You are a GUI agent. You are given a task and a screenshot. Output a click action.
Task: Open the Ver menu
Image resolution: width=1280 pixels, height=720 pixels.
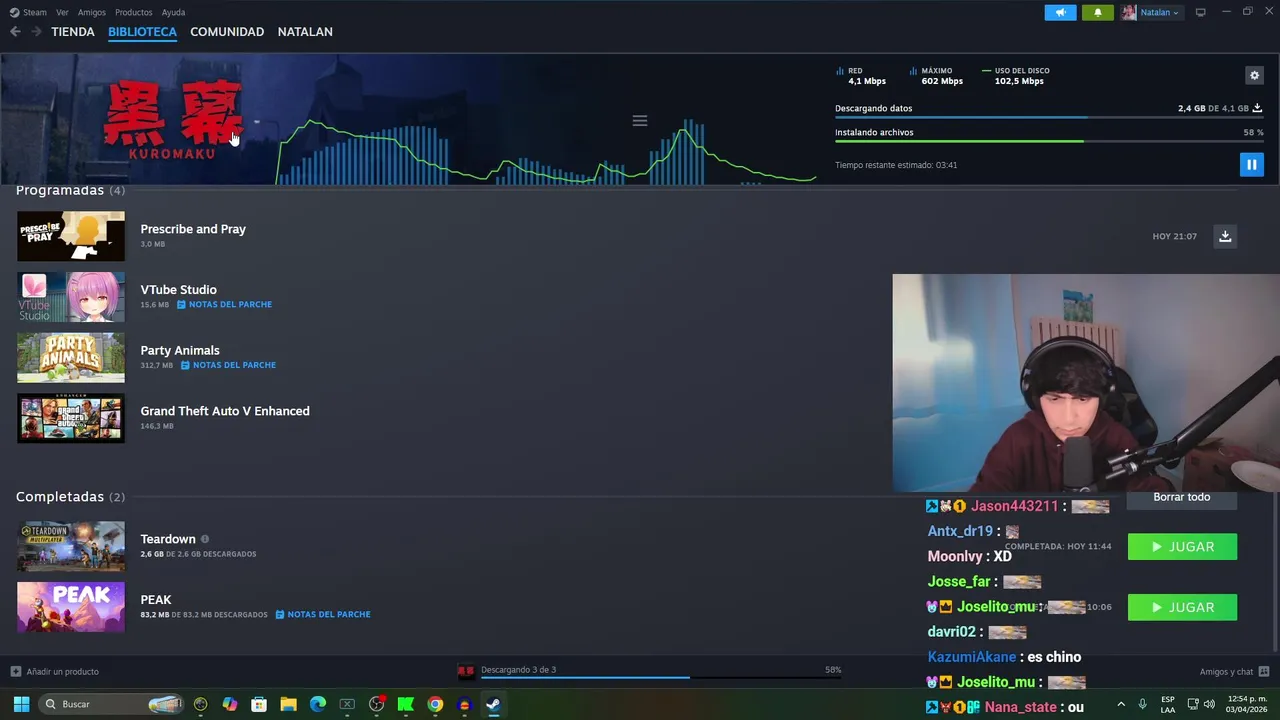[x=63, y=12]
